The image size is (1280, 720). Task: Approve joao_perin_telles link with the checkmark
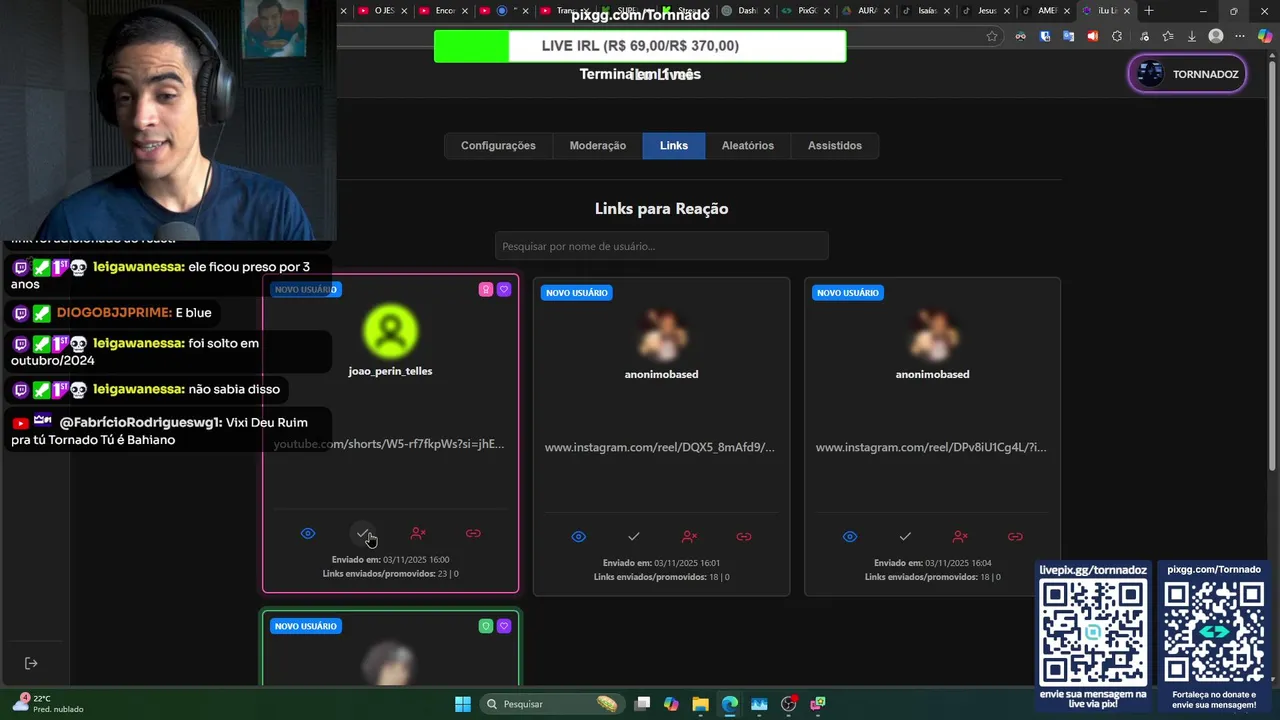(x=363, y=534)
